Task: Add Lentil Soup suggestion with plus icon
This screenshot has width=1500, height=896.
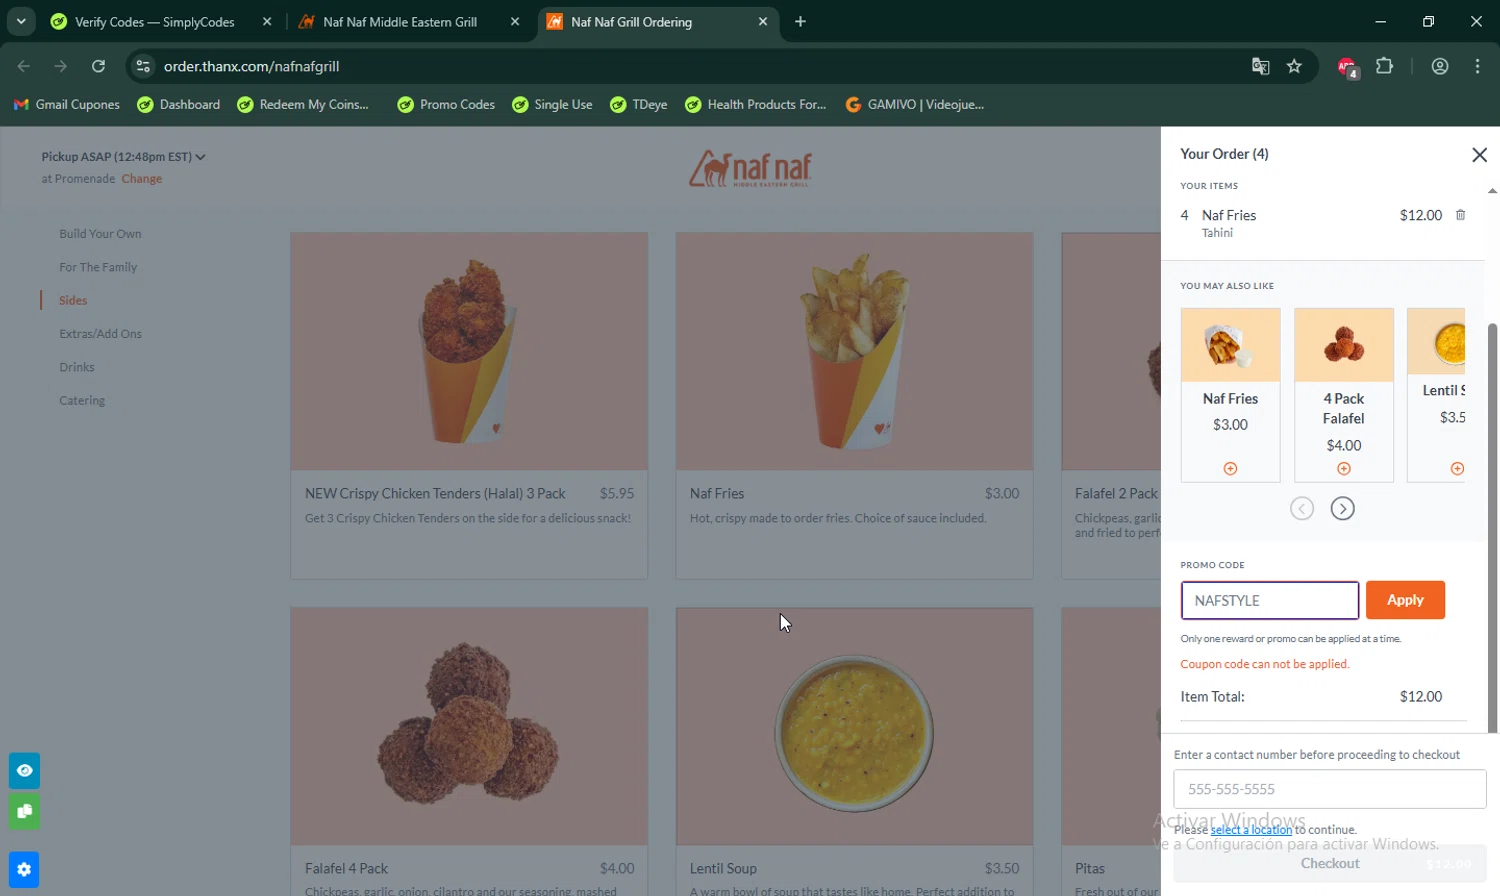Action: pos(1457,469)
